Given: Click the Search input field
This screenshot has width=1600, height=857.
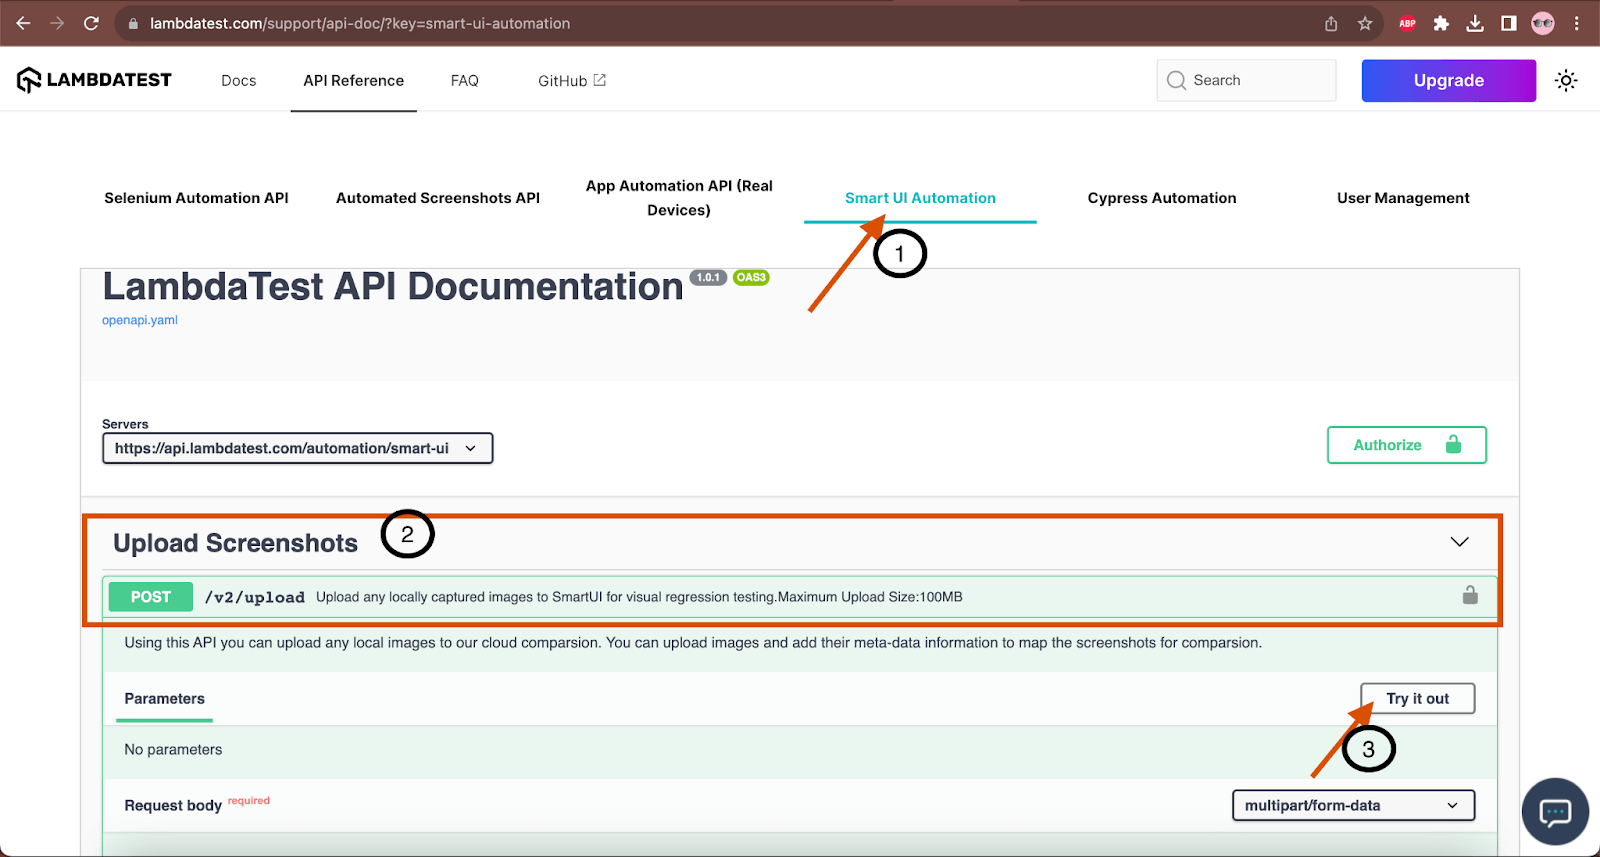Looking at the screenshot, I should (1246, 80).
